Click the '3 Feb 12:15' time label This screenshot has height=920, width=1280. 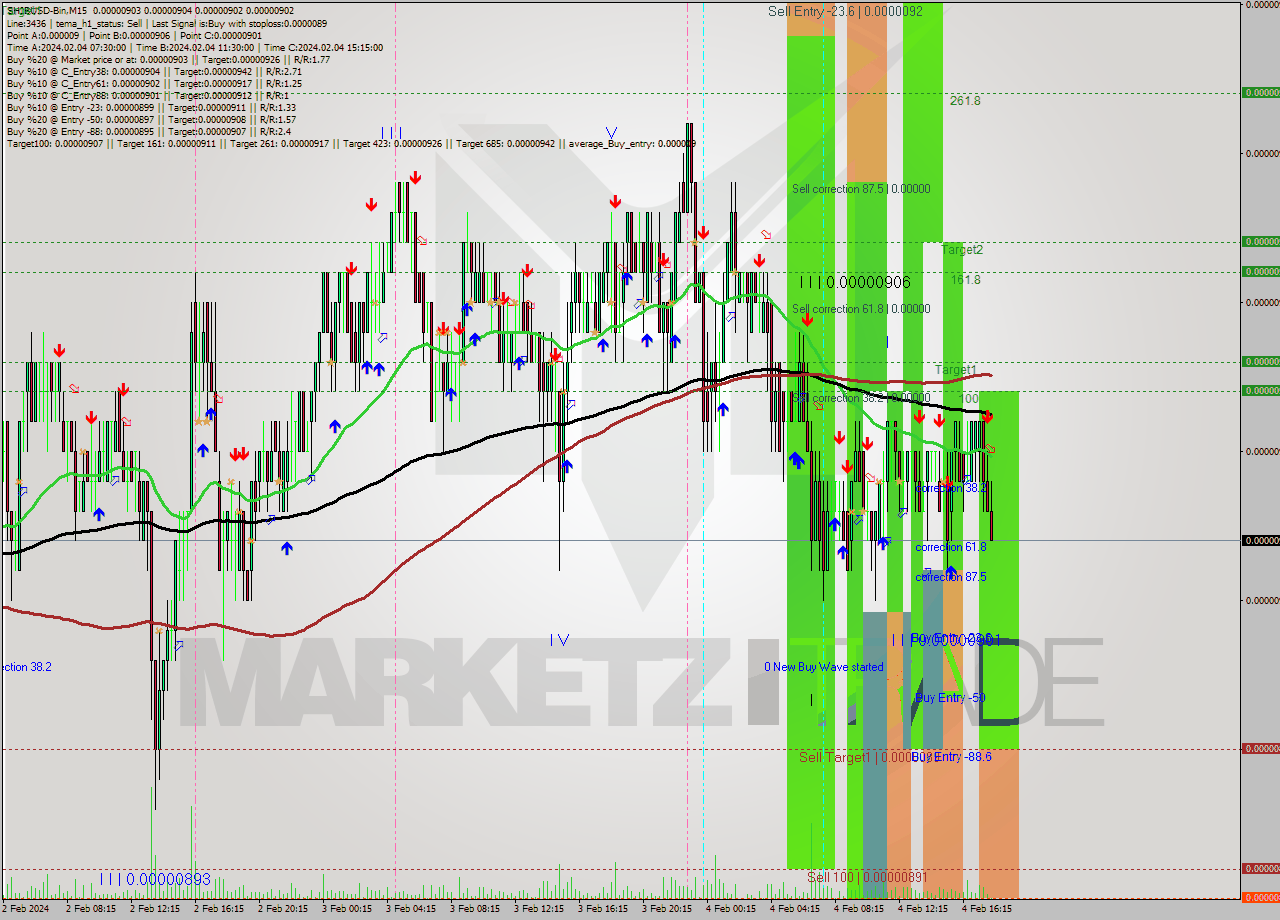coord(539,909)
